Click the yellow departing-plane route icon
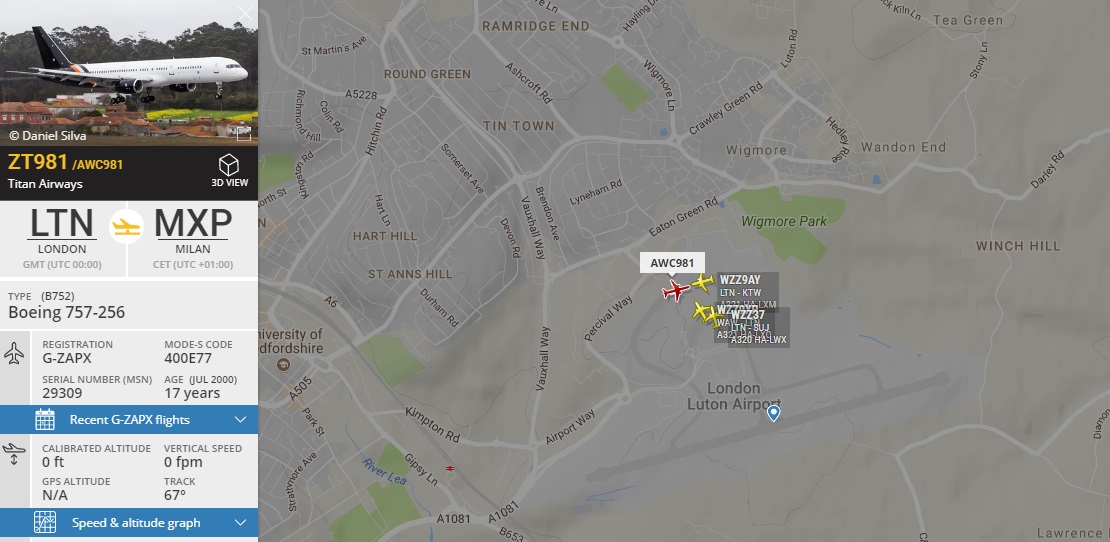This screenshot has width=1110, height=542. click(x=127, y=226)
